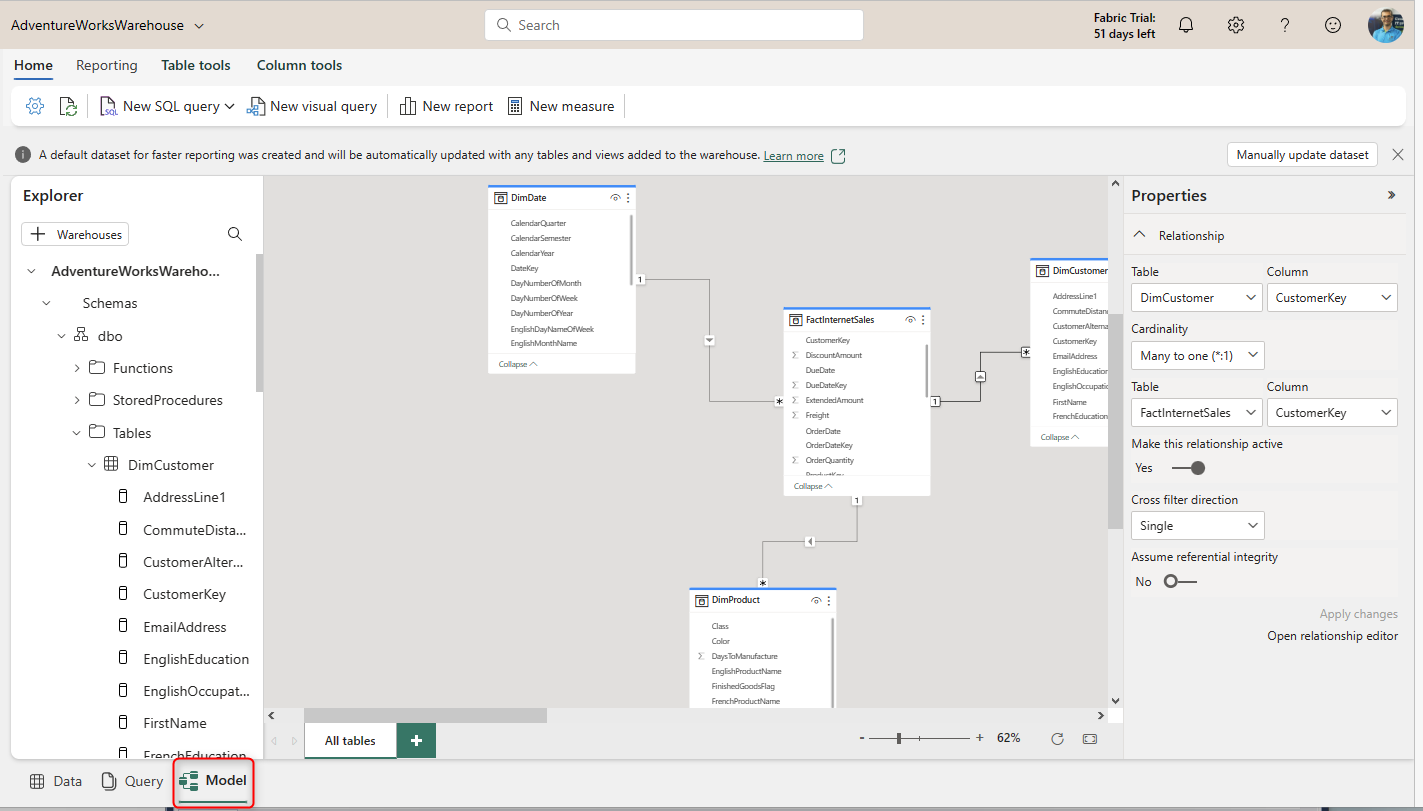This screenshot has height=811, width=1423.
Task: Toggle Assume referential integrity switch
Action: tap(1180, 582)
